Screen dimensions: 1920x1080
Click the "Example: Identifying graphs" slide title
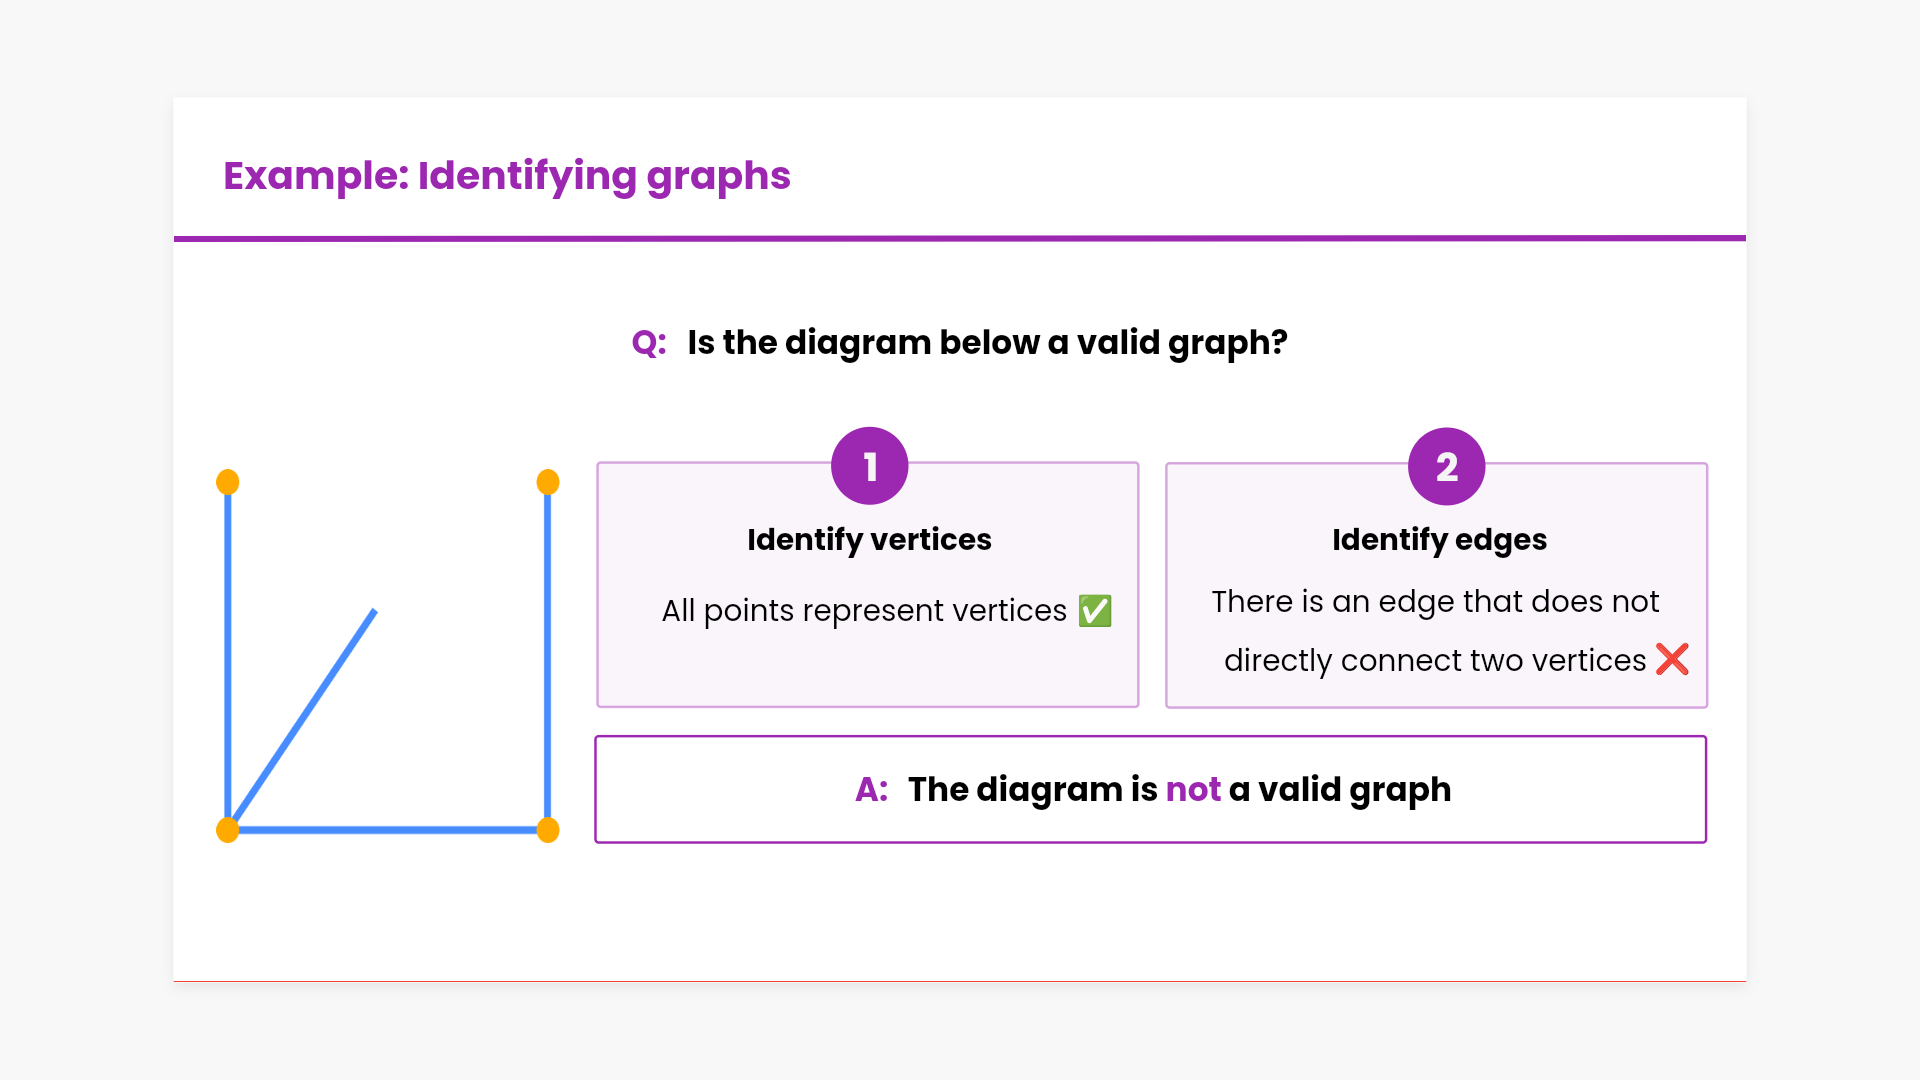click(507, 176)
